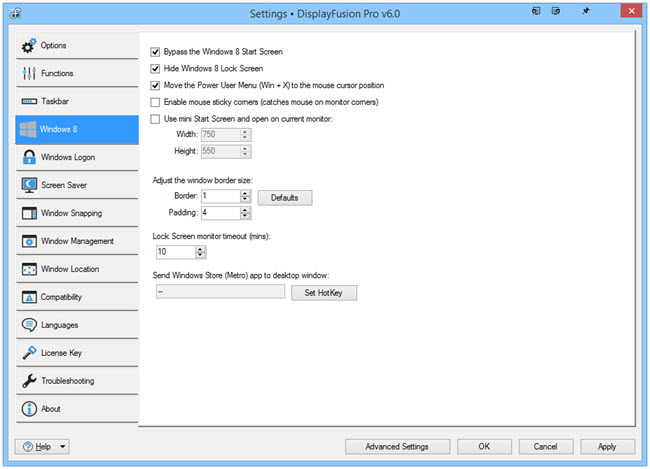Screen dimensions: 650x469
Task: Click the Taskbar icon in sidebar
Action: coord(29,101)
